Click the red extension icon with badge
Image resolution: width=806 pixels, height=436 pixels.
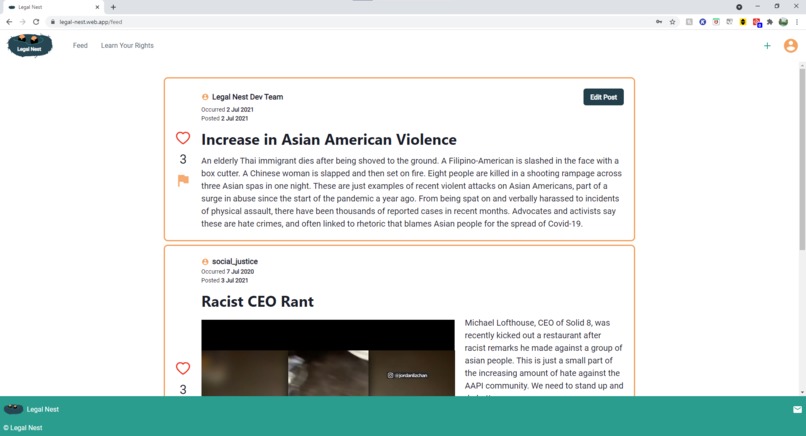757,22
